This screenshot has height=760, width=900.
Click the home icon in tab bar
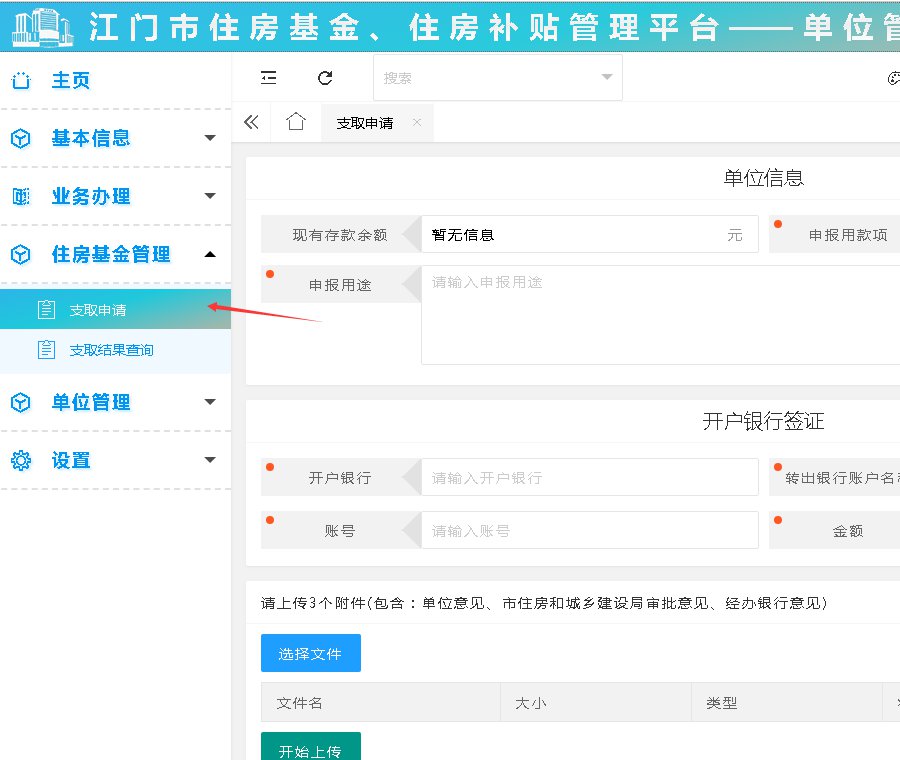tap(295, 122)
